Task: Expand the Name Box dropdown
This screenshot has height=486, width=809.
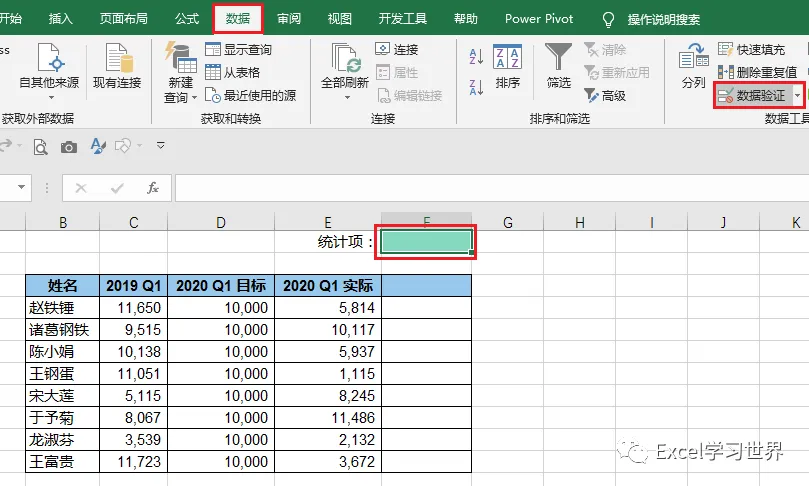Action: (21, 187)
